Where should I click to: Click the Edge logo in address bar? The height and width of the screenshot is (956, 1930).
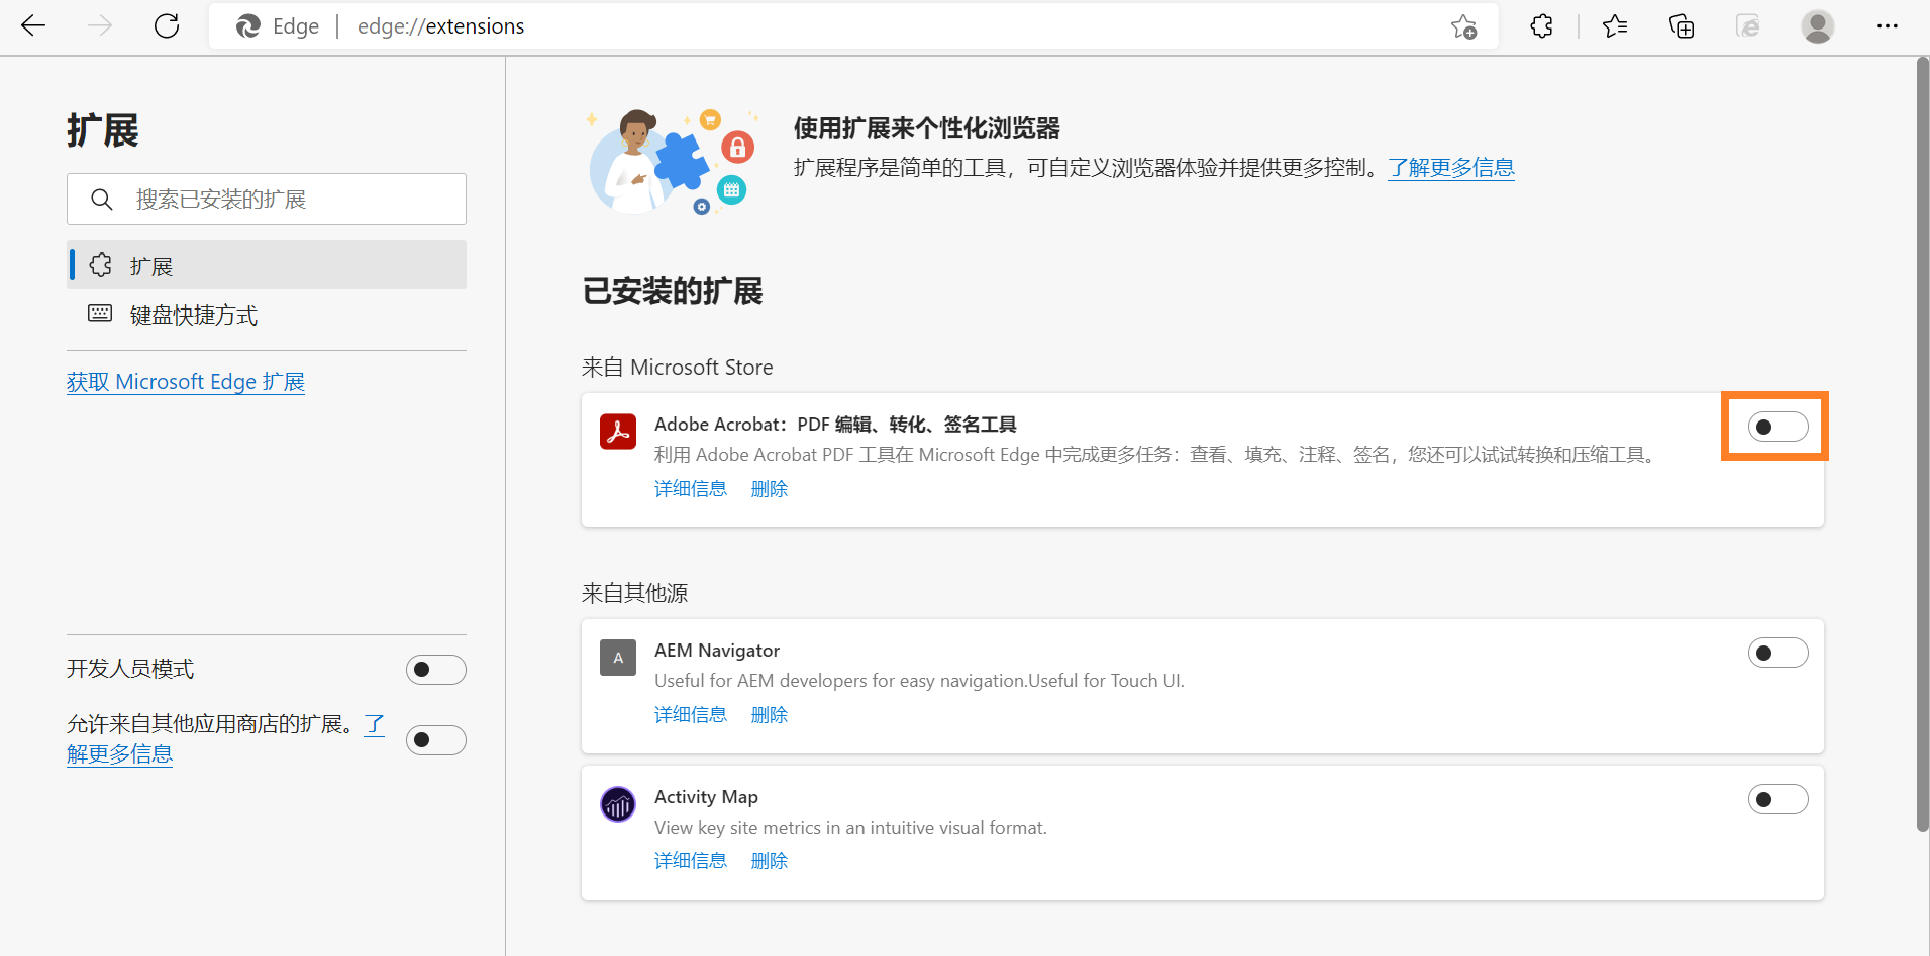248,27
